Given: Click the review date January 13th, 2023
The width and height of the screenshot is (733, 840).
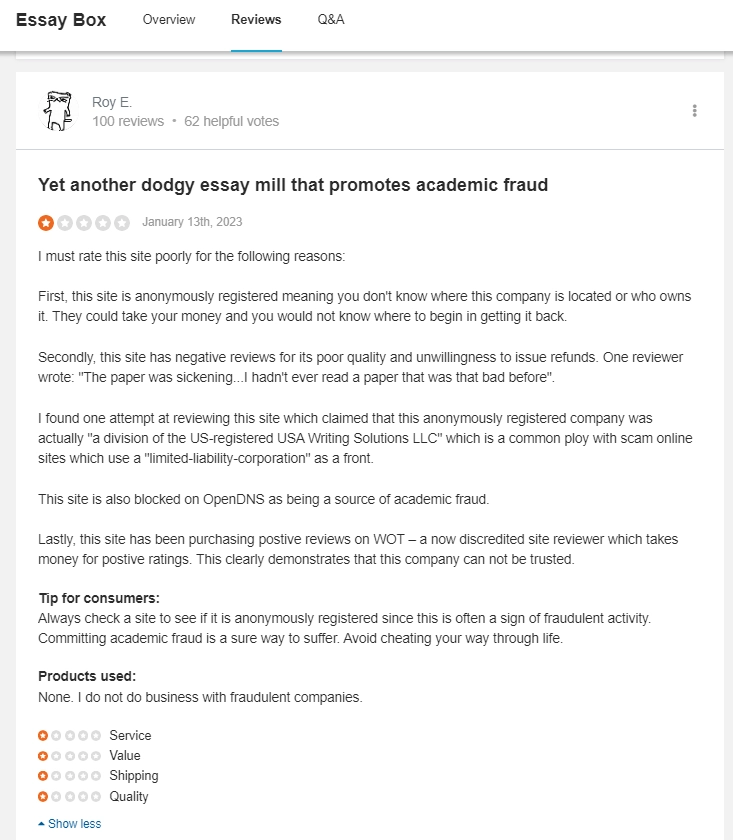Looking at the screenshot, I should tap(192, 222).
